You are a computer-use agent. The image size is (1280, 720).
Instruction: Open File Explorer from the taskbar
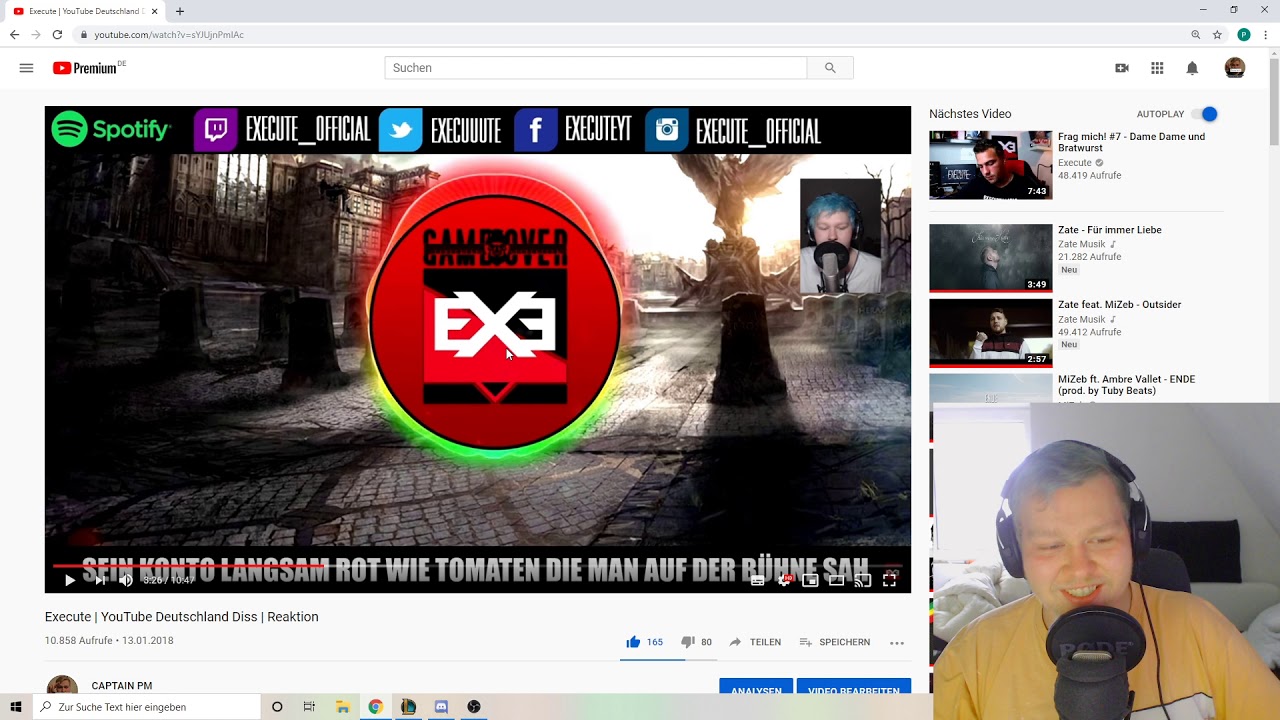tap(342, 706)
